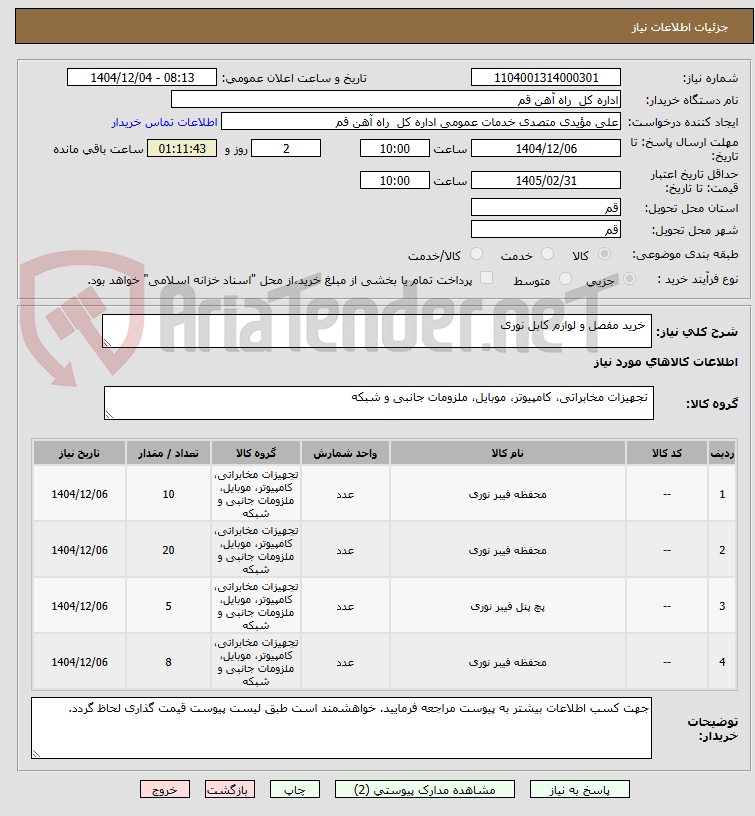This screenshot has width=755, height=816.
Task: Click the need number field 1104001314000301
Action: [x=546, y=78]
